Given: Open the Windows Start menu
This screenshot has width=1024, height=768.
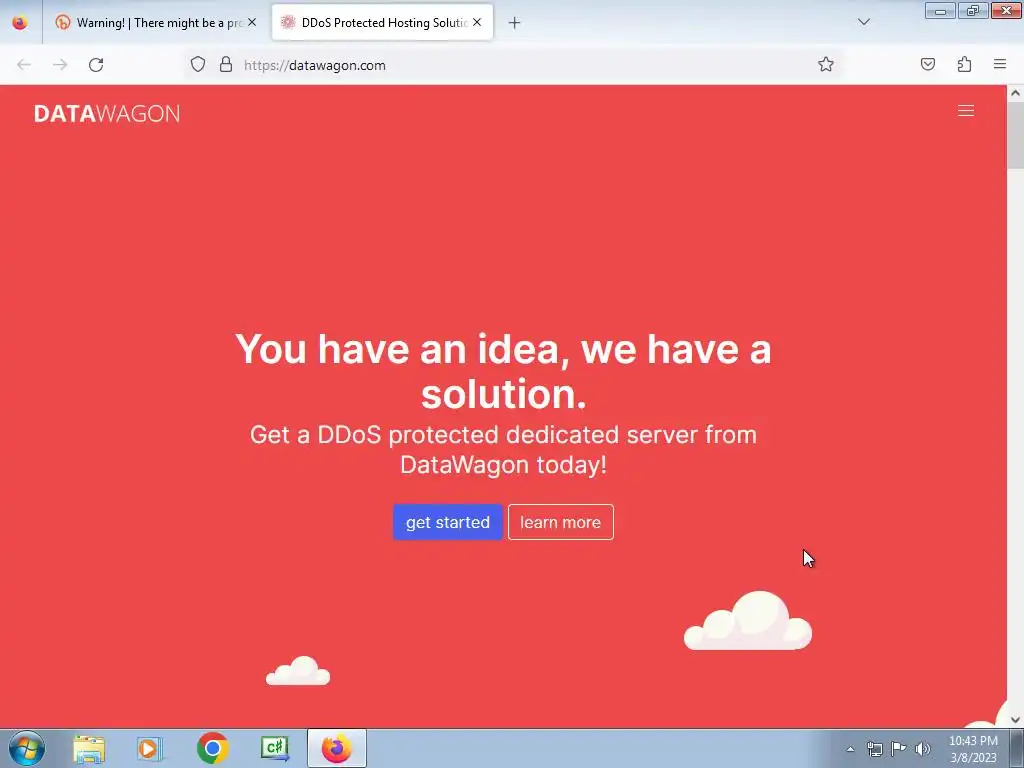Looking at the screenshot, I should (27, 748).
